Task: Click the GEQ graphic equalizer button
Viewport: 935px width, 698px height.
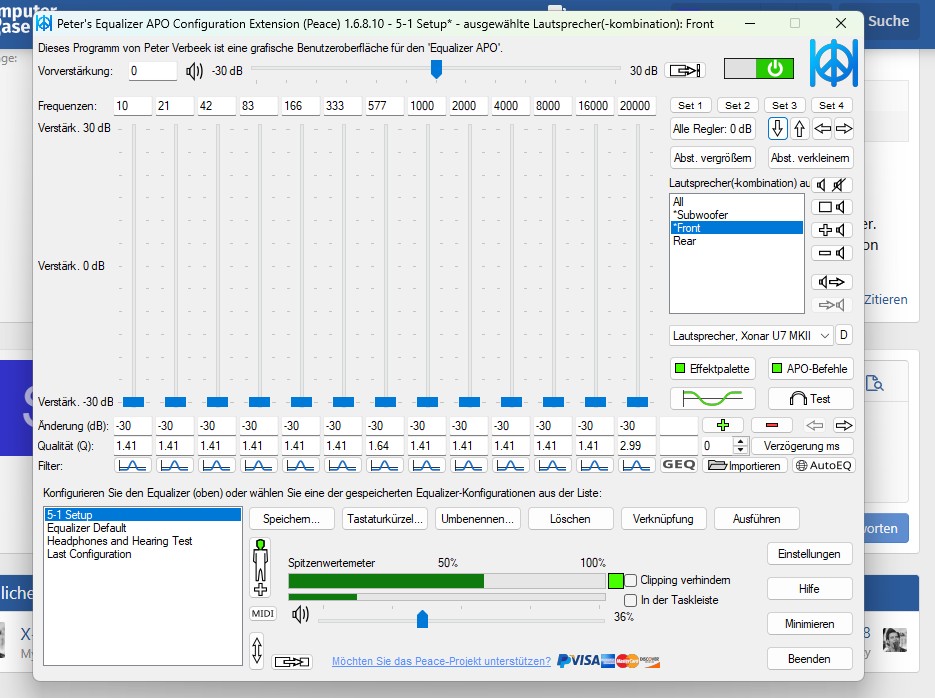Action: (x=679, y=465)
